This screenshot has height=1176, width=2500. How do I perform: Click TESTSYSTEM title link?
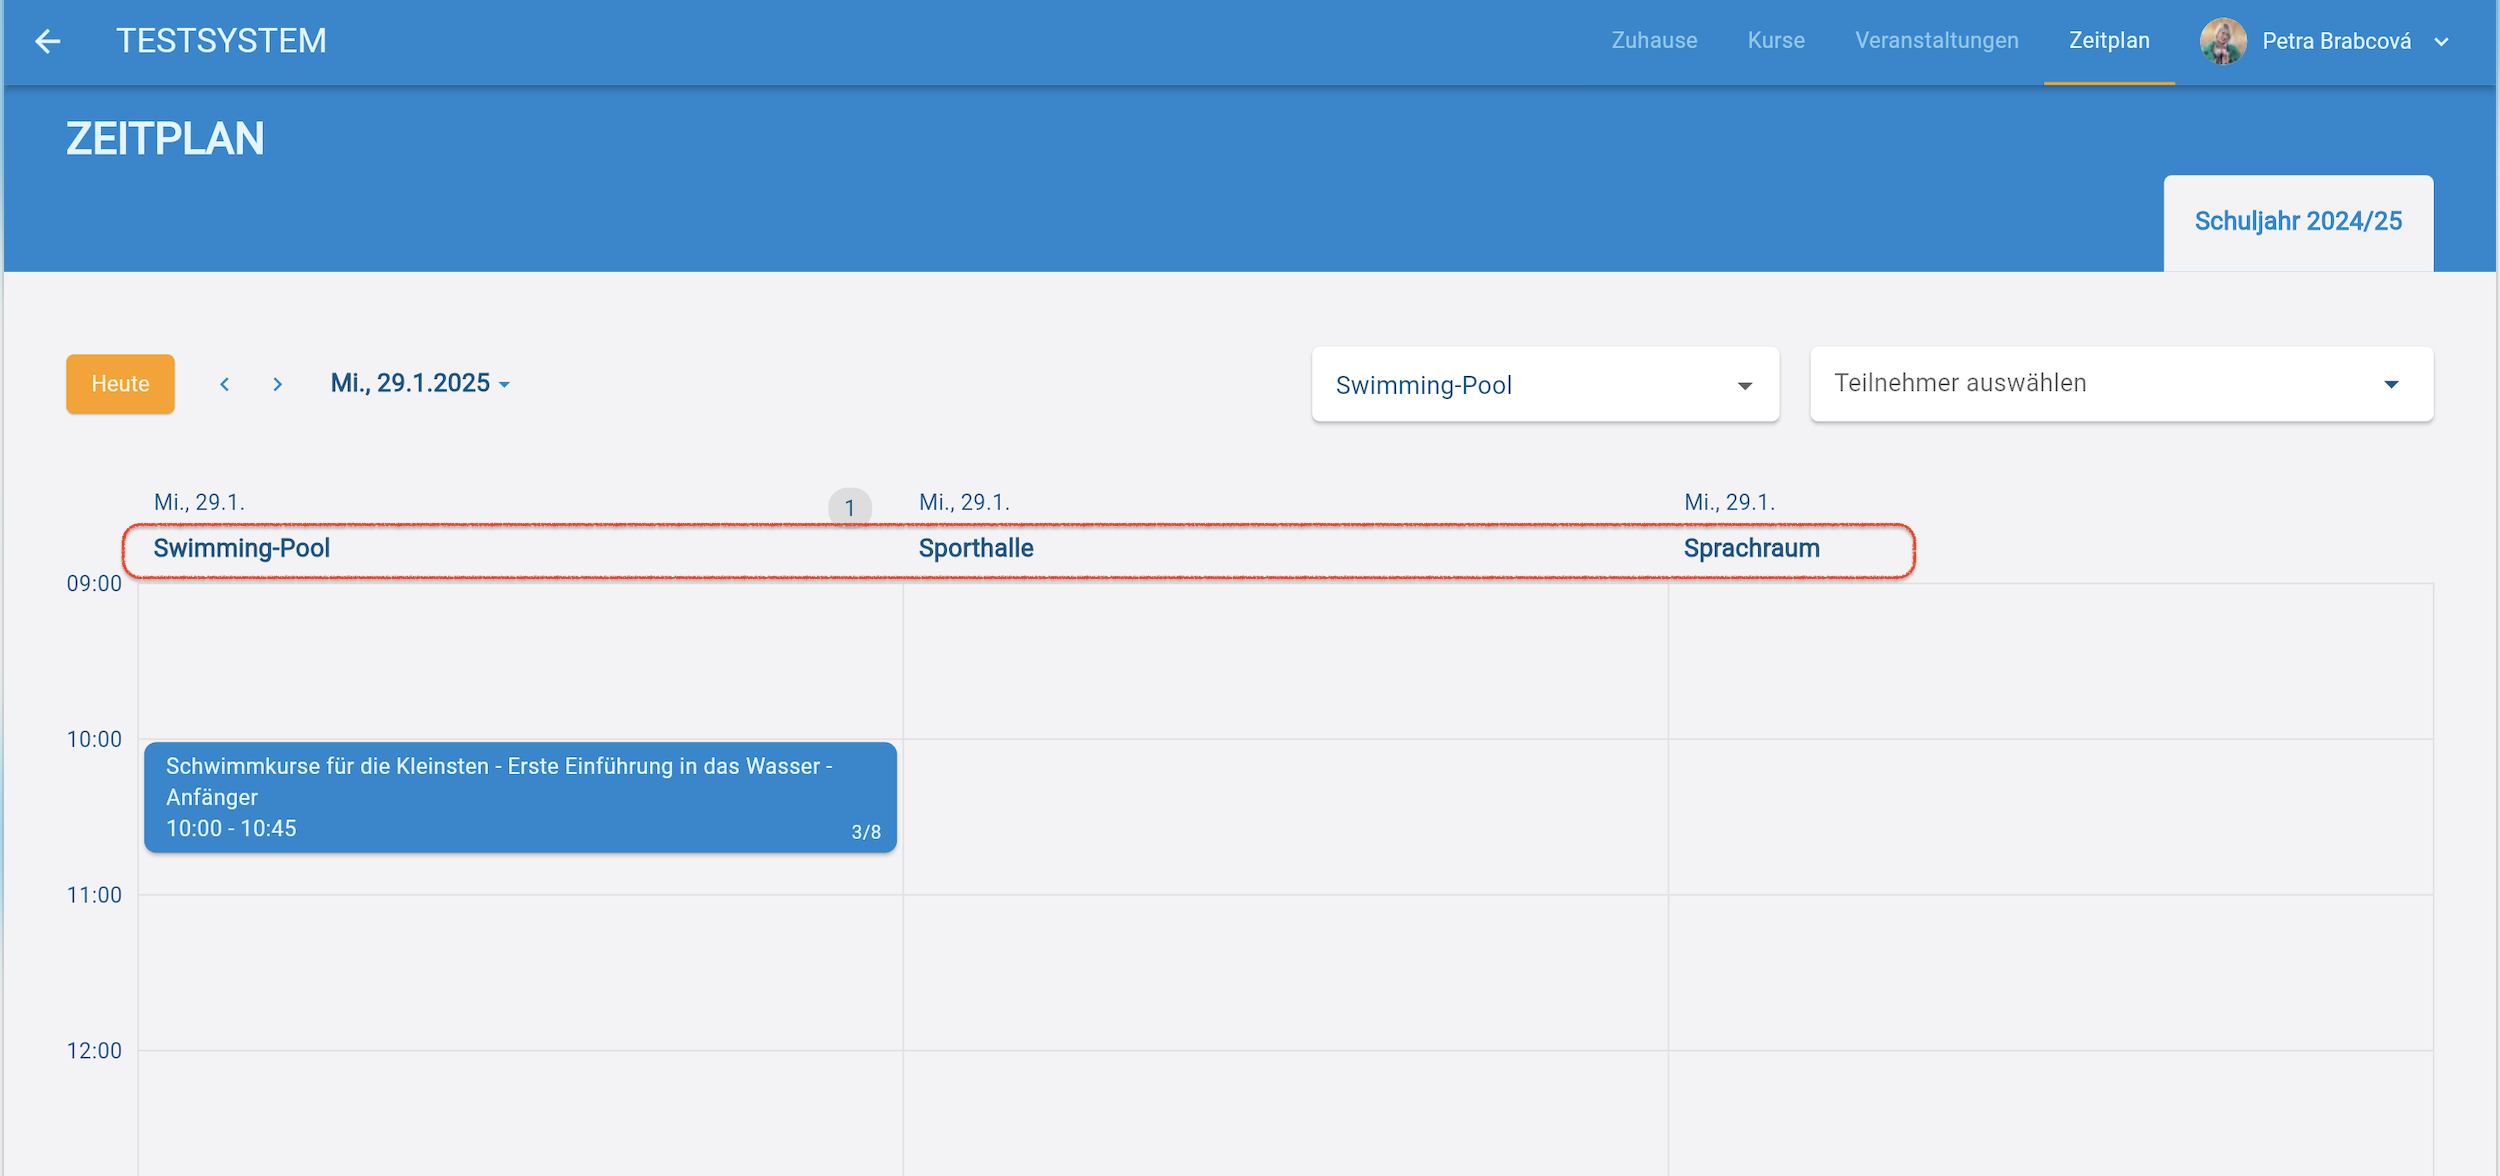[221, 41]
